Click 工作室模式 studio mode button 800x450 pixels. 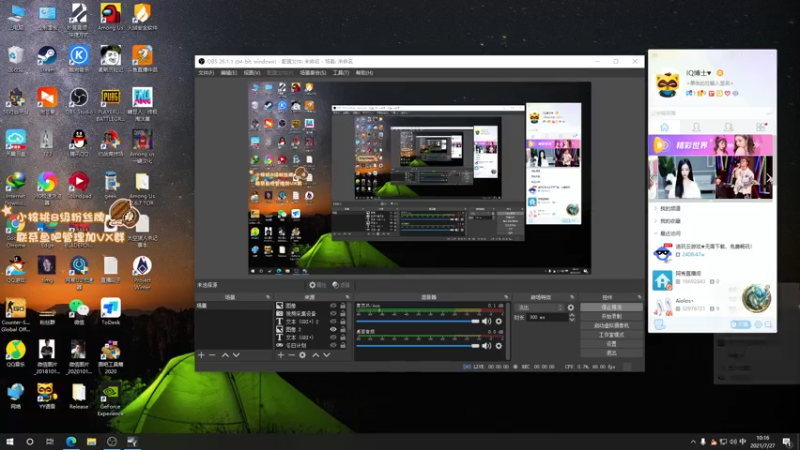[611, 335]
